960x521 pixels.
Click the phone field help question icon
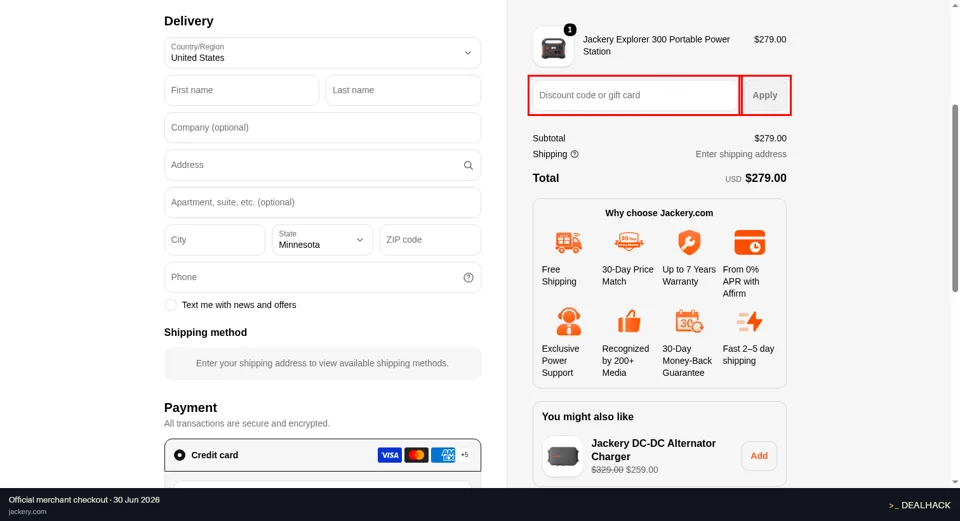(x=468, y=277)
